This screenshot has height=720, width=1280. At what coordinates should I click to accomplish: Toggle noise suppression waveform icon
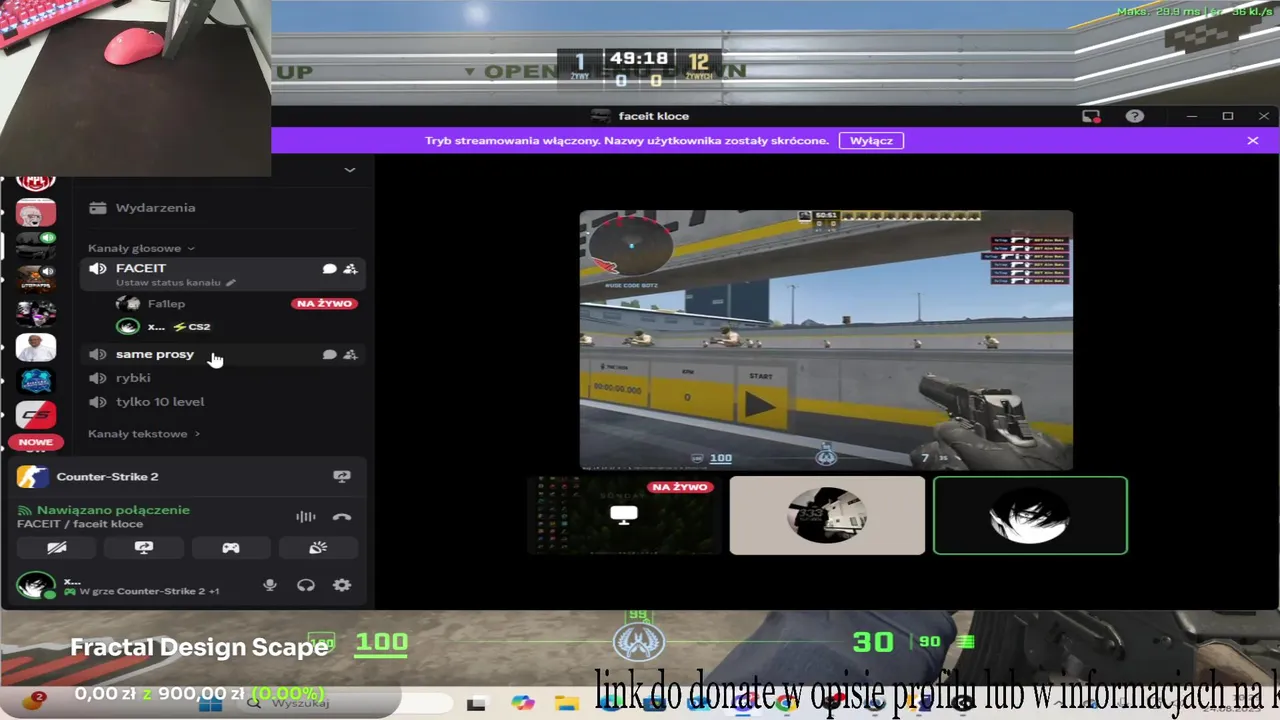click(305, 517)
